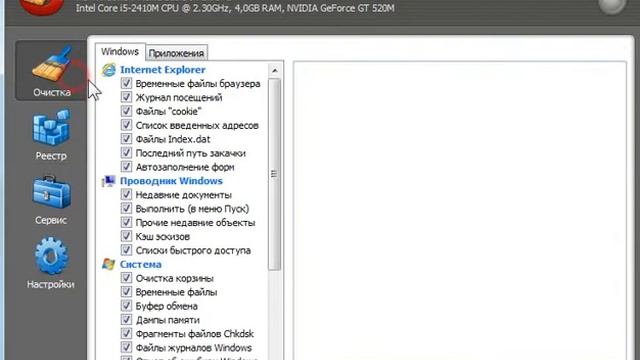Toggle Файлы Index.dat checkbox
640x360 pixels.
pos(127,139)
